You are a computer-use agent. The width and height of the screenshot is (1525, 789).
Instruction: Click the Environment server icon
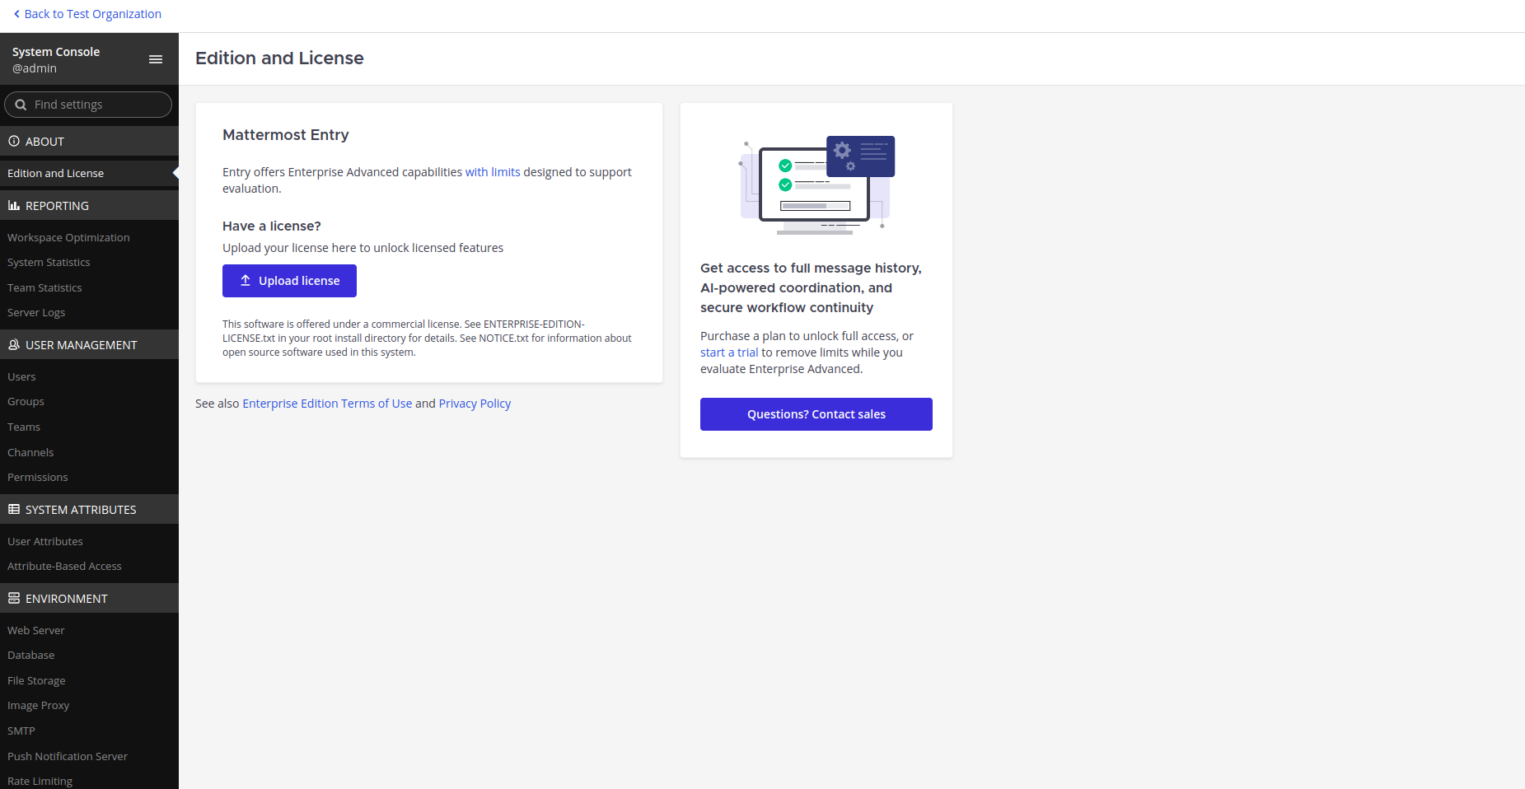[x=14, y=598]
